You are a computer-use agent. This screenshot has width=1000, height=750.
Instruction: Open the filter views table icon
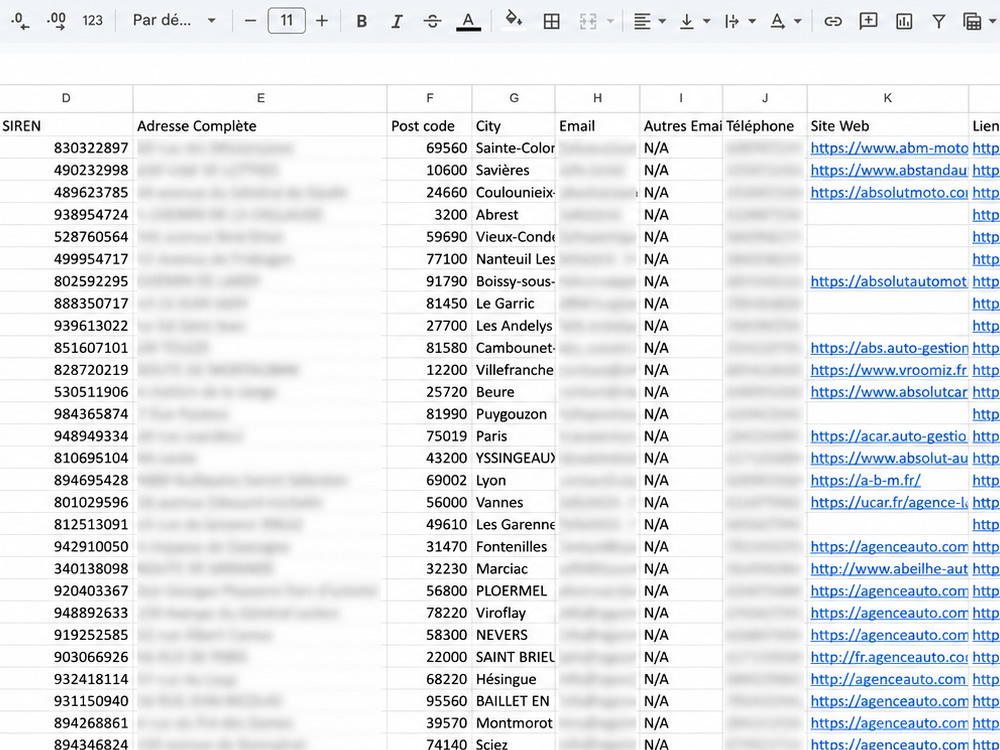972,21
